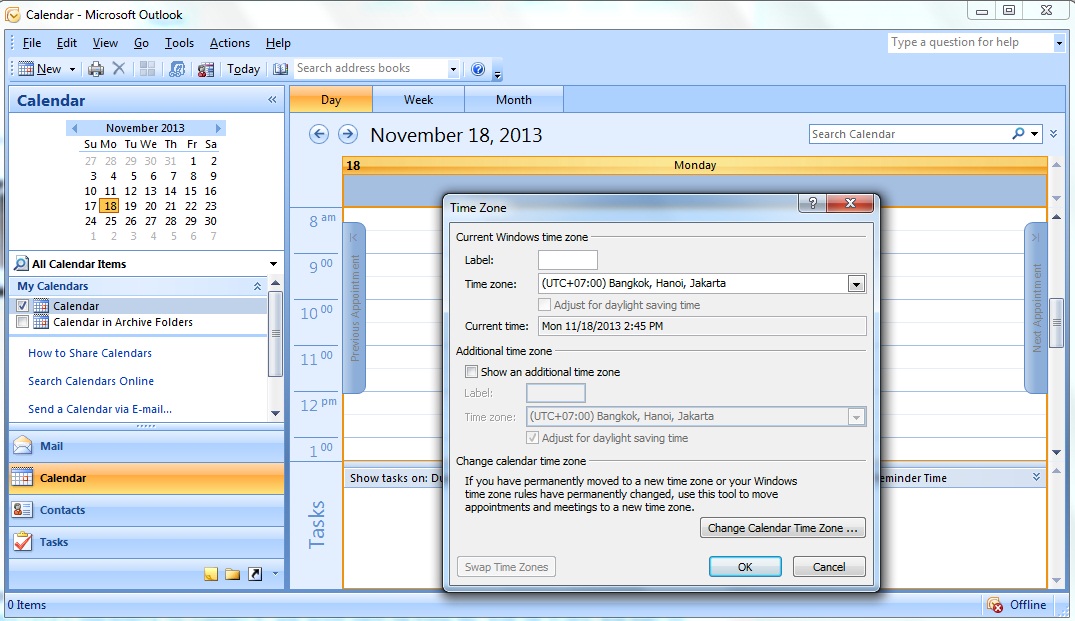Open Type a question for help dropdown

click(x=1059, y=43)
